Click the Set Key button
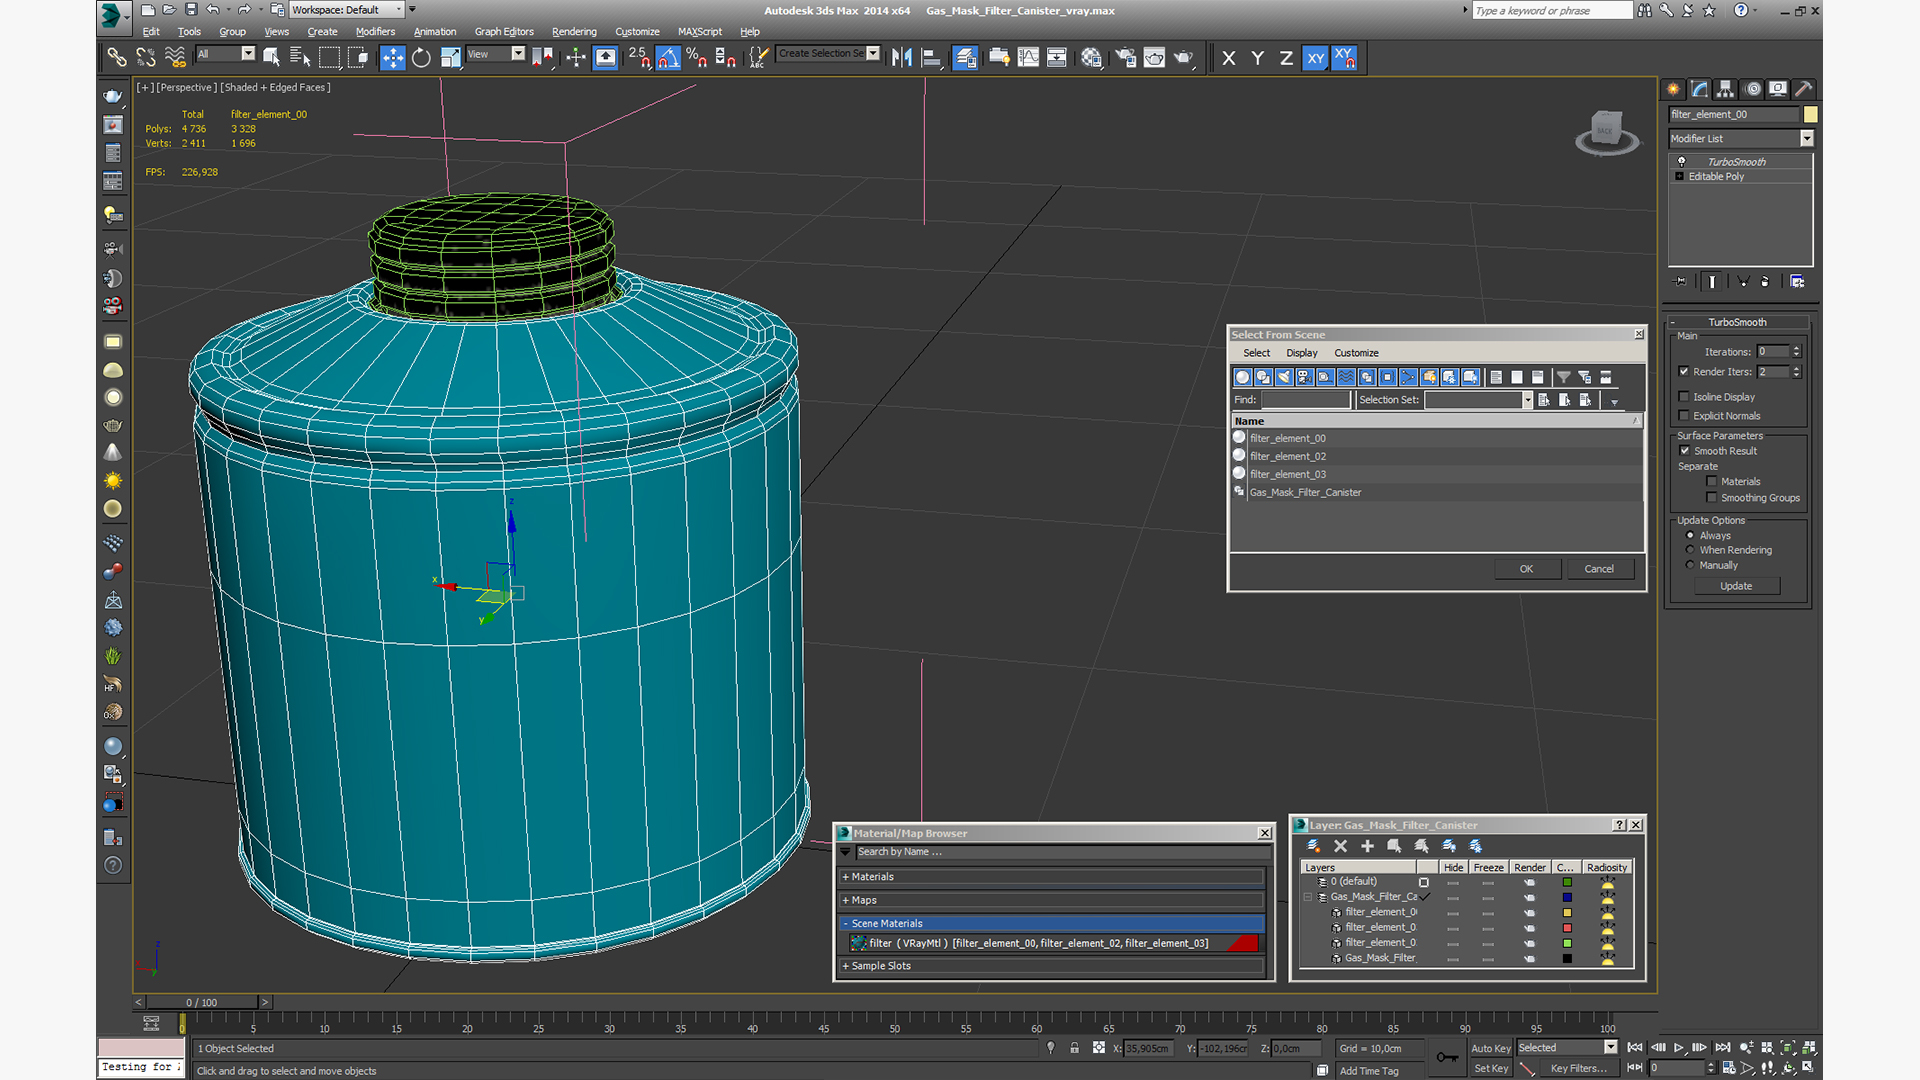 (x=1490, y=1069)
